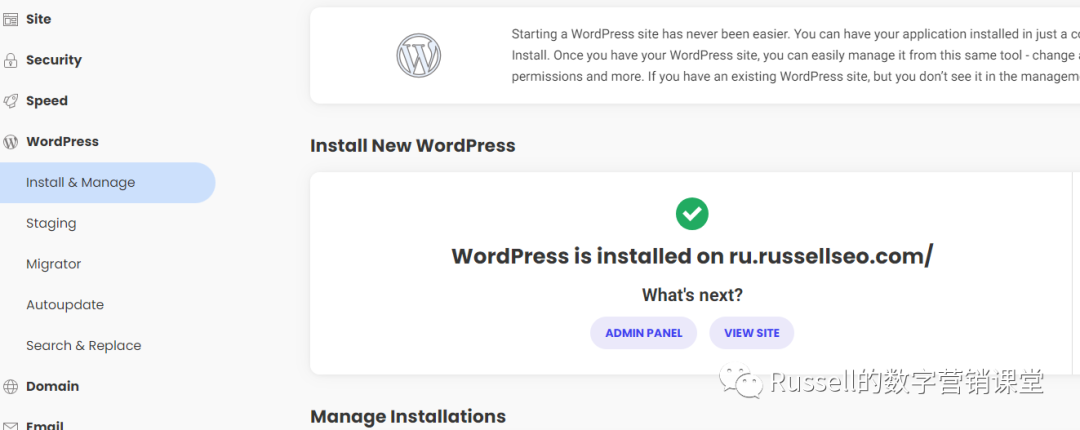
Task: Click the Manage Installations heading
Action: 408,416
